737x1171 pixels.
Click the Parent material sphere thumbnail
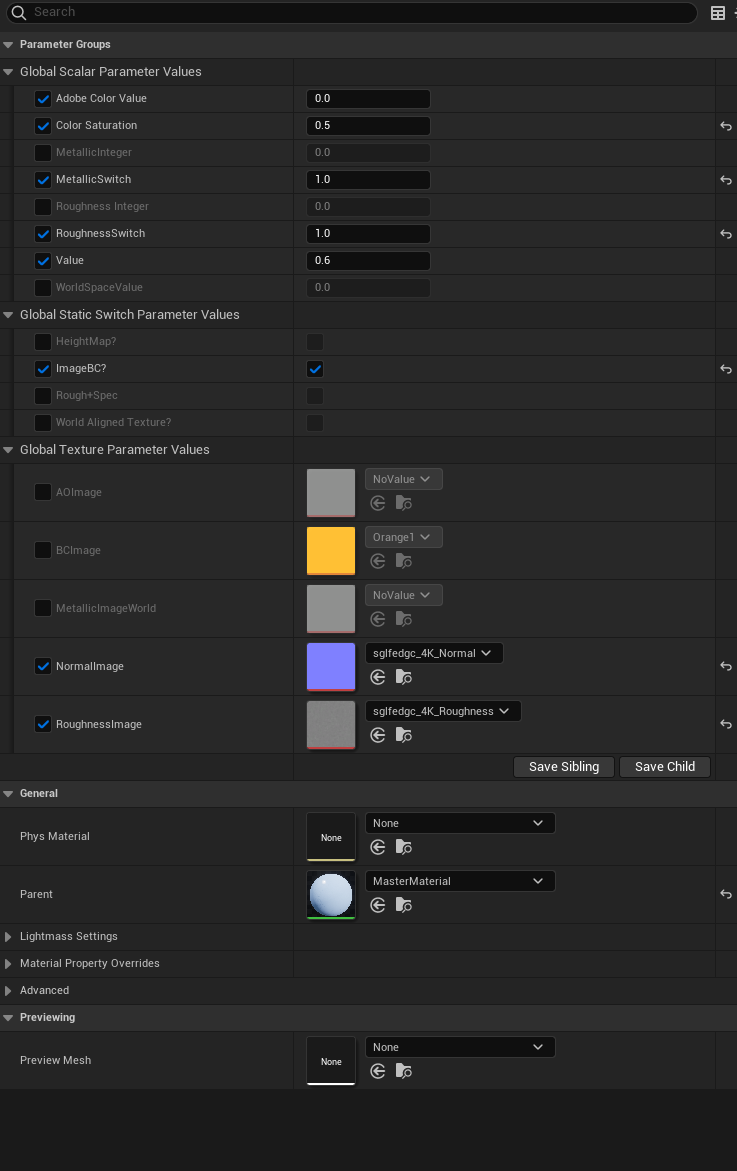(331, 895)
